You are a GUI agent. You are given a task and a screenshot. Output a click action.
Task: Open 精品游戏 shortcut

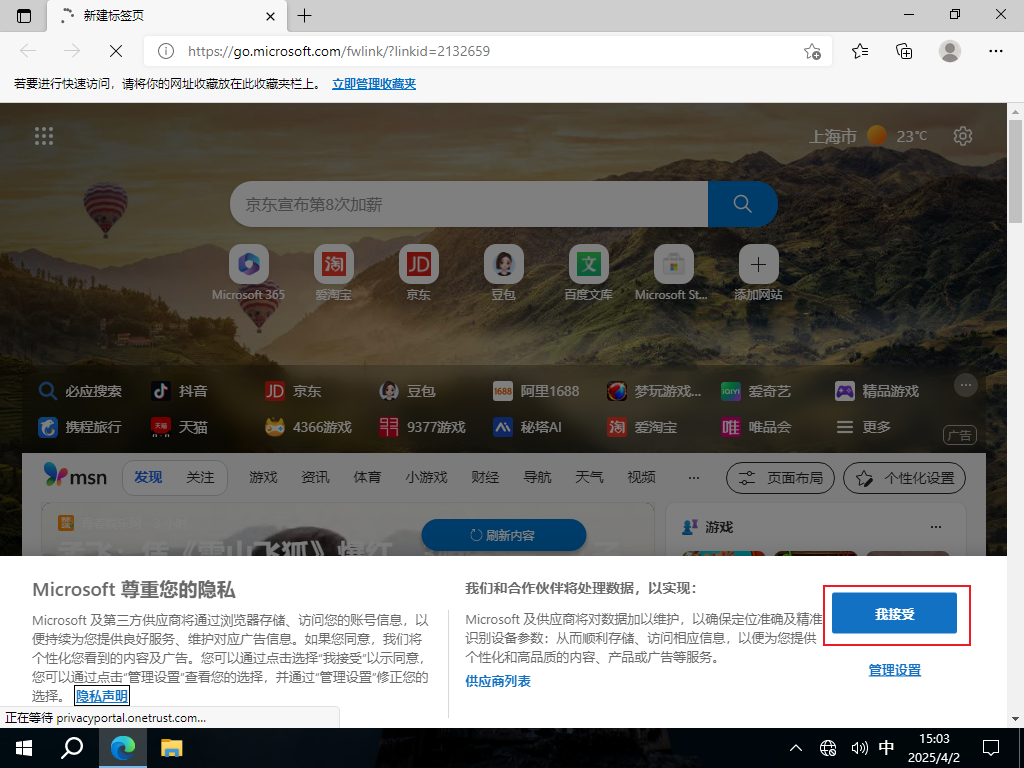877,391
